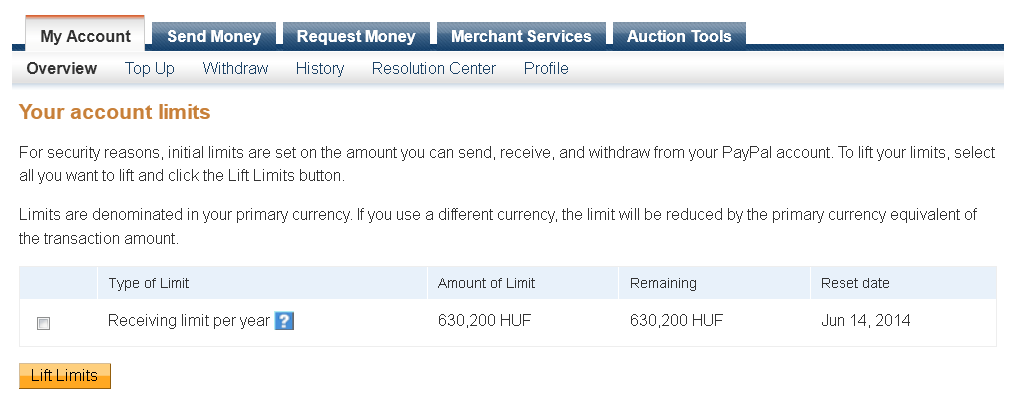Click the Lift Limits button
Image resolution: width=1010 pixels, height=399 pixels.
tap(64, 376)
